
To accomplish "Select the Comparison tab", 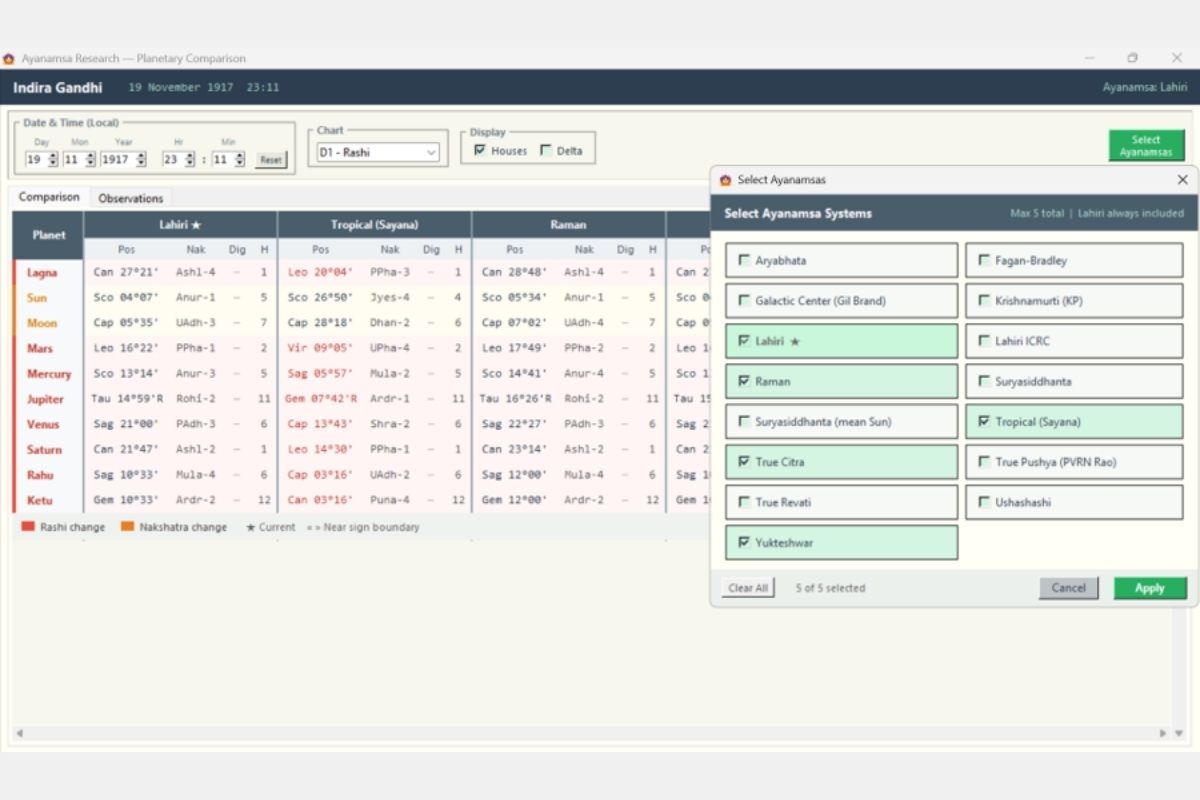I will [x=49, y=197].
